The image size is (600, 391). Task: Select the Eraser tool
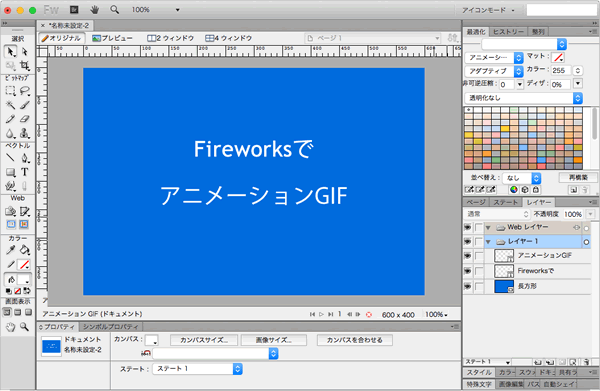pos(24,119)
